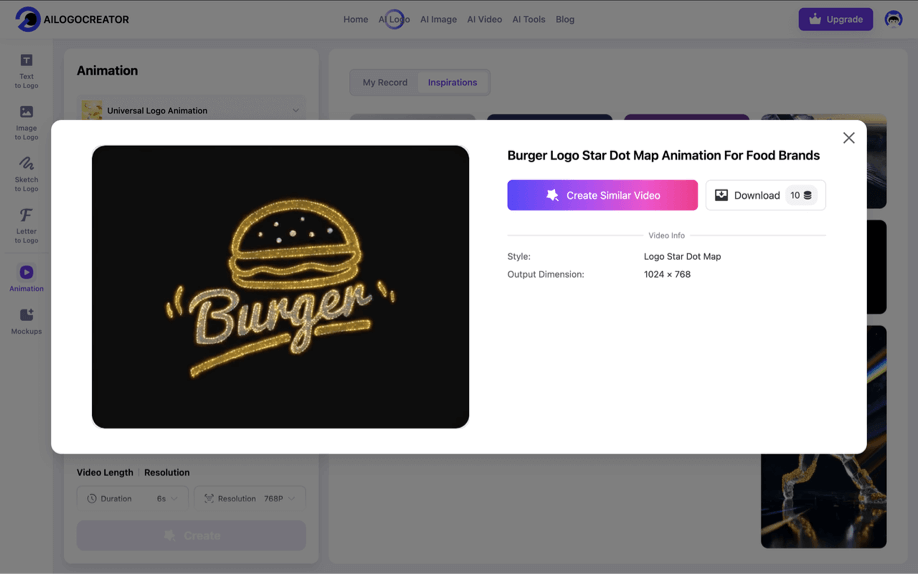Screen dimensions: 918x574
Task: Click Create Similar Video button
Action: [x=602, y=195]
